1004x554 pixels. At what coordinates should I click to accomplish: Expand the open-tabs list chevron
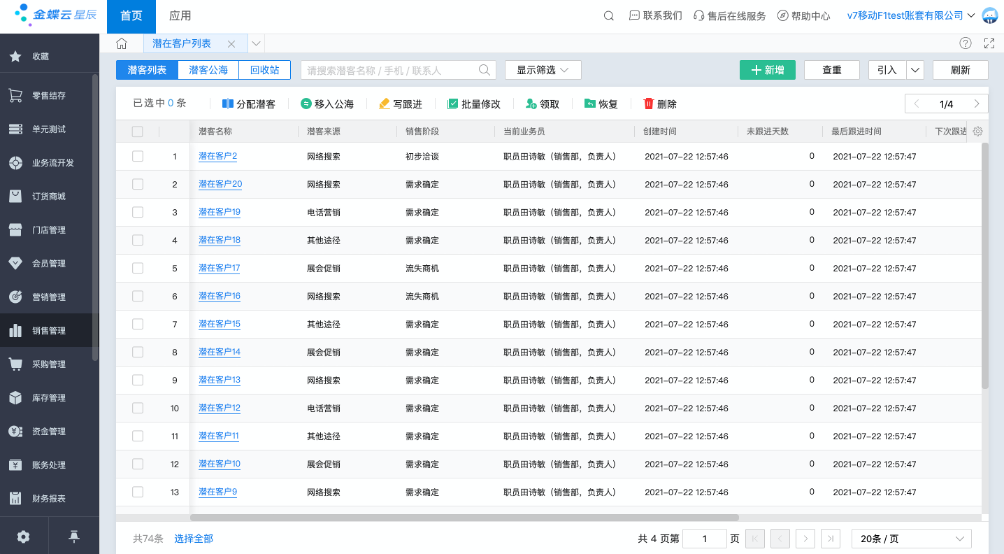point(256,44)
